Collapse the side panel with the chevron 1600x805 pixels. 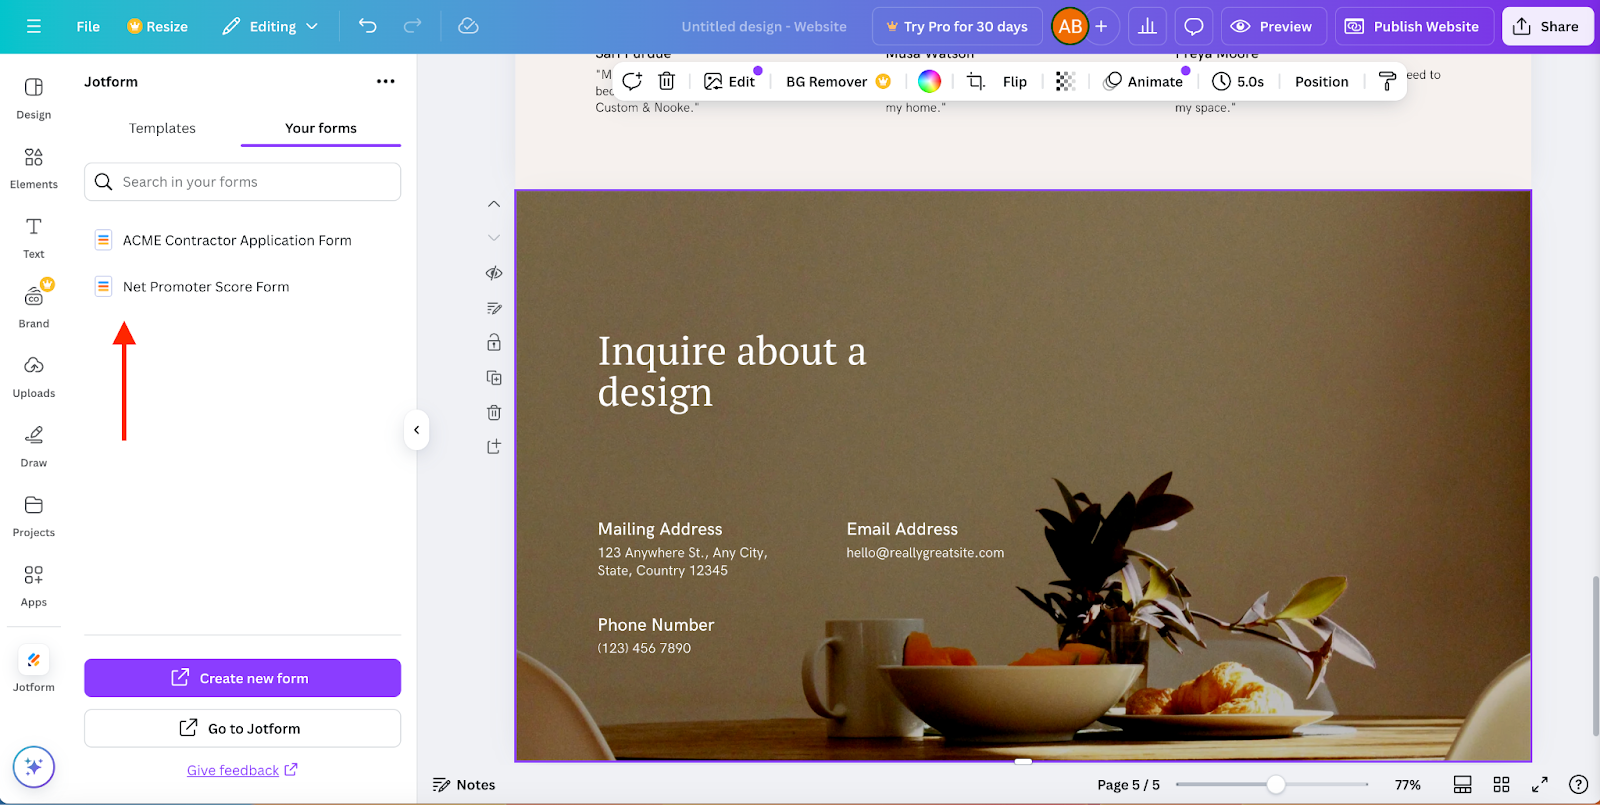417,430
